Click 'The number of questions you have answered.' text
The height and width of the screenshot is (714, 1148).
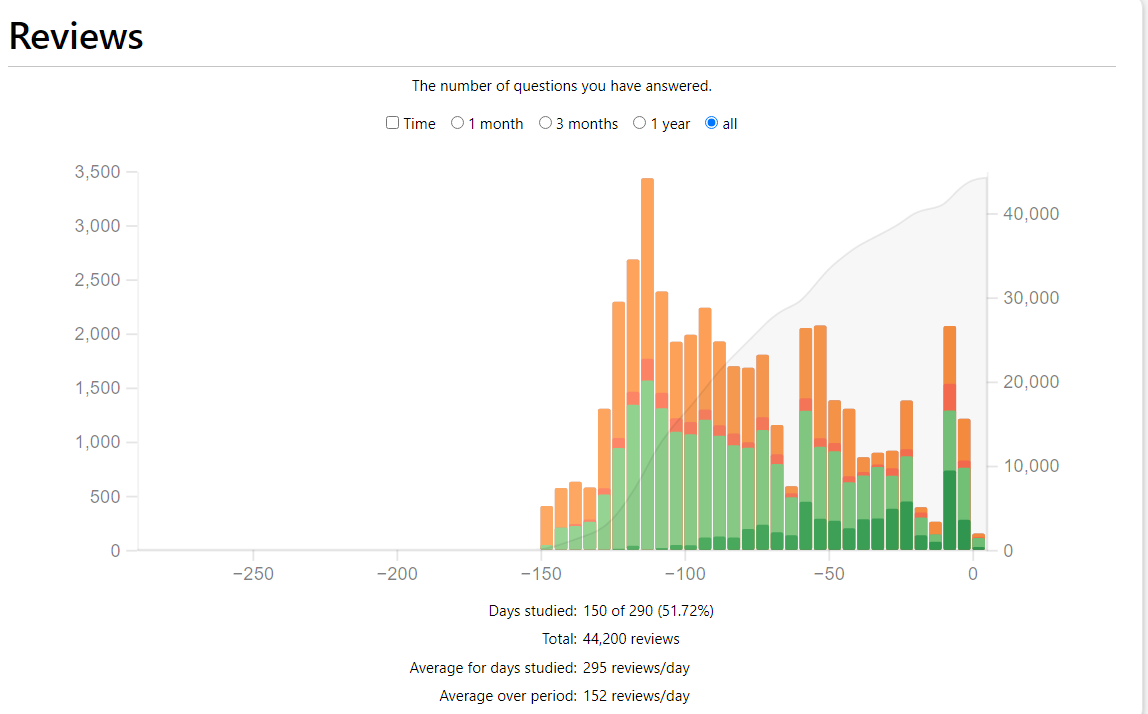[562, 86]
